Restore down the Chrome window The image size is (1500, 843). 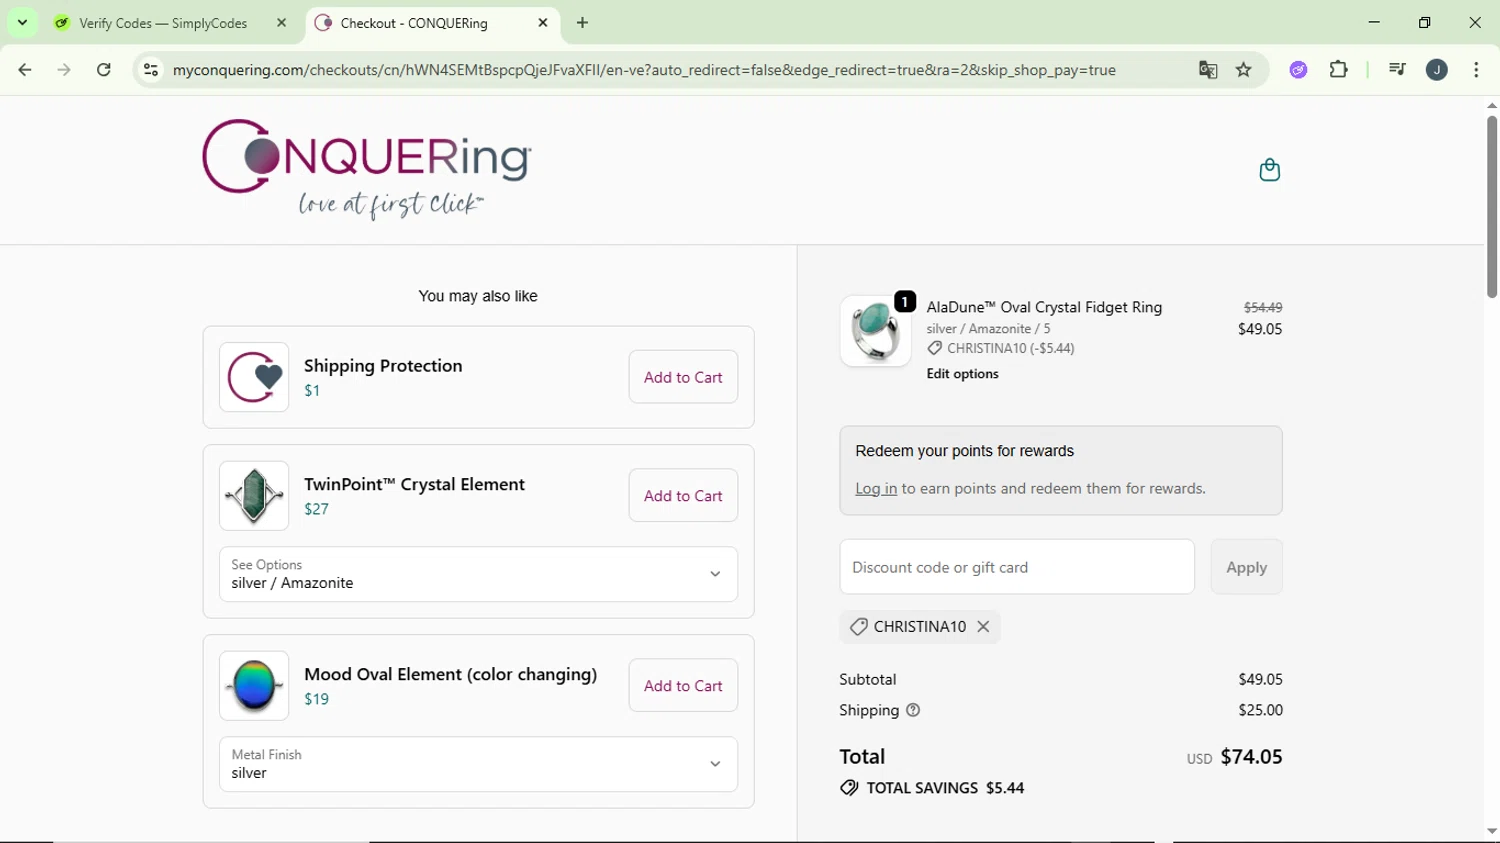pyautogui.click(x=1425, y=22)
